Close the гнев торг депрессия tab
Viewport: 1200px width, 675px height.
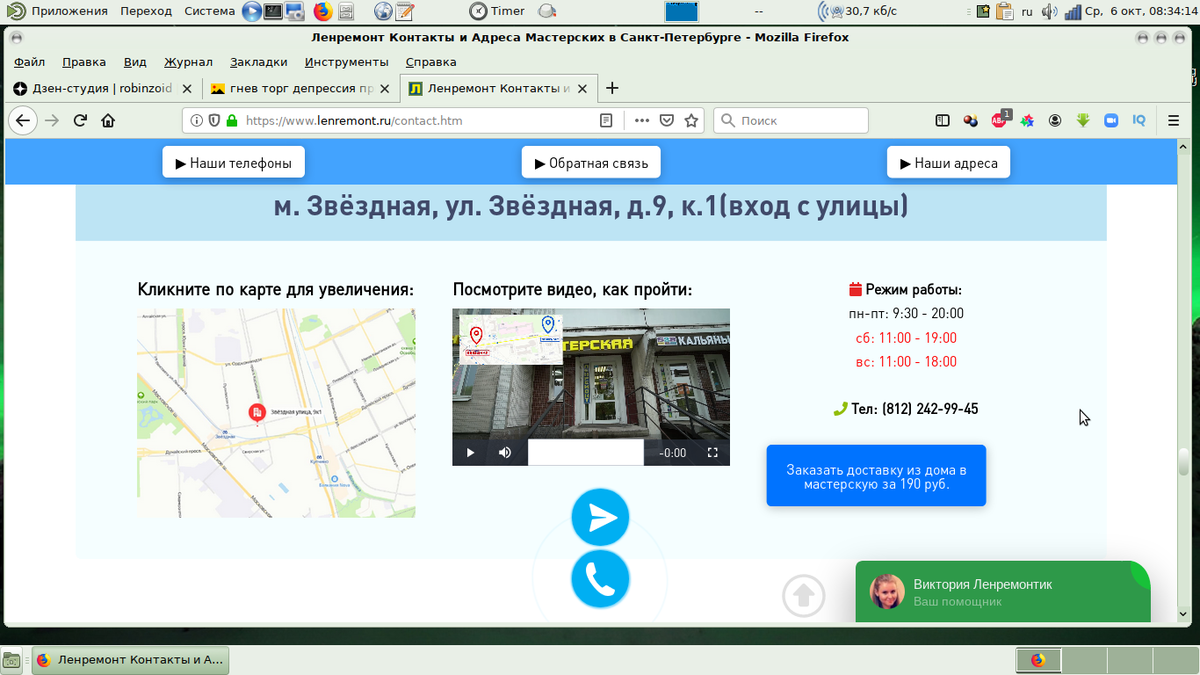coord(387,88)
